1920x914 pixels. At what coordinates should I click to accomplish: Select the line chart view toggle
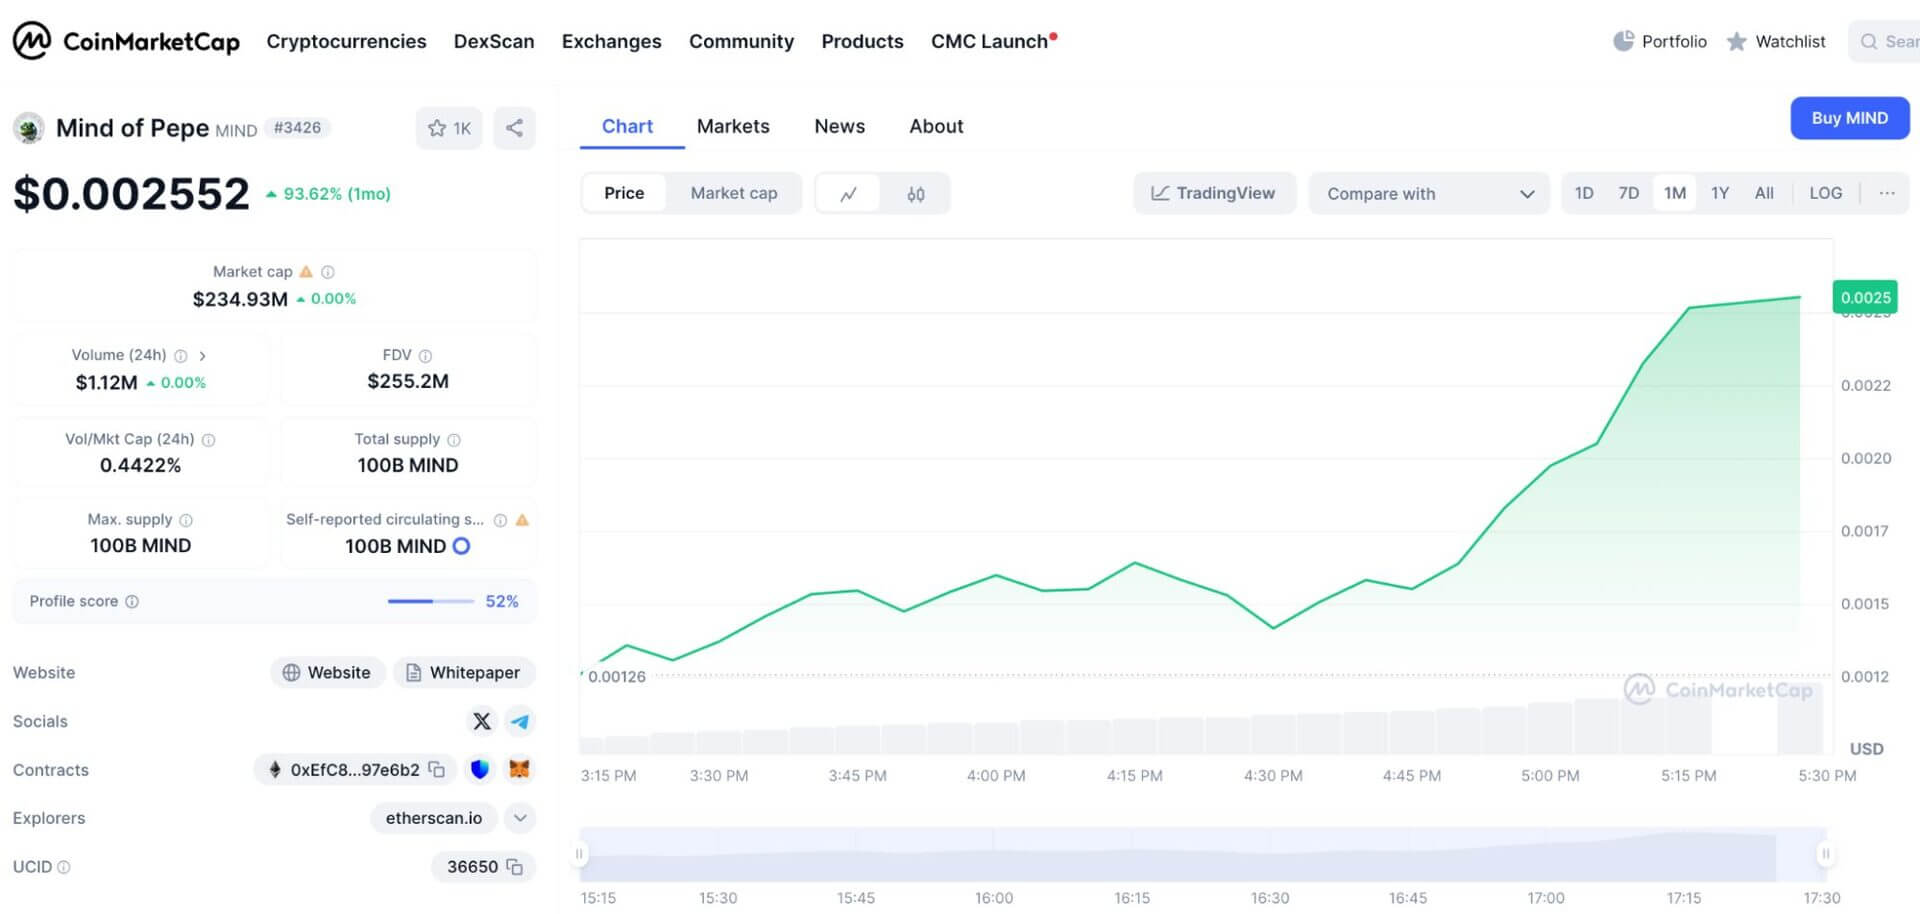tap(848, 194)
